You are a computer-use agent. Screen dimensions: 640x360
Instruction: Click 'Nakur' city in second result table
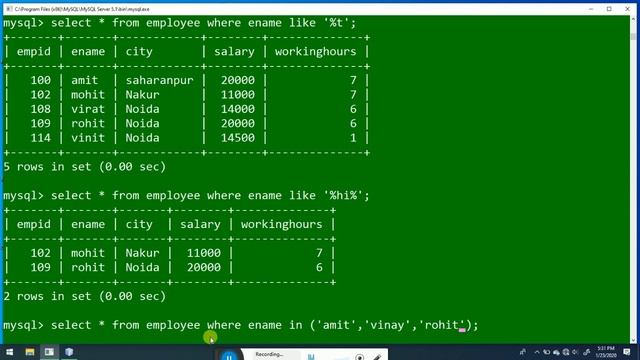point(142,253)
